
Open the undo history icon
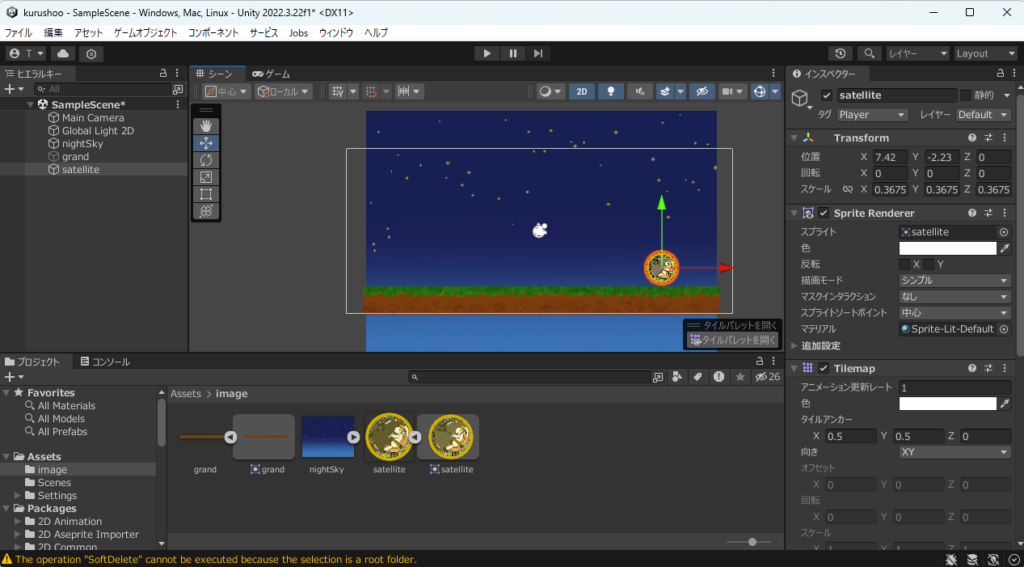point(841,53)
